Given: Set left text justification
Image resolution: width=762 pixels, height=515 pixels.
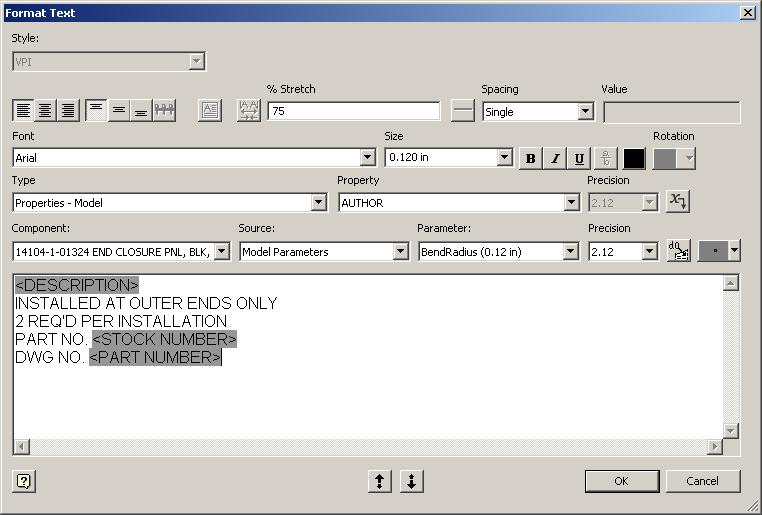Looking at the screenshot, I should point(23,110).
